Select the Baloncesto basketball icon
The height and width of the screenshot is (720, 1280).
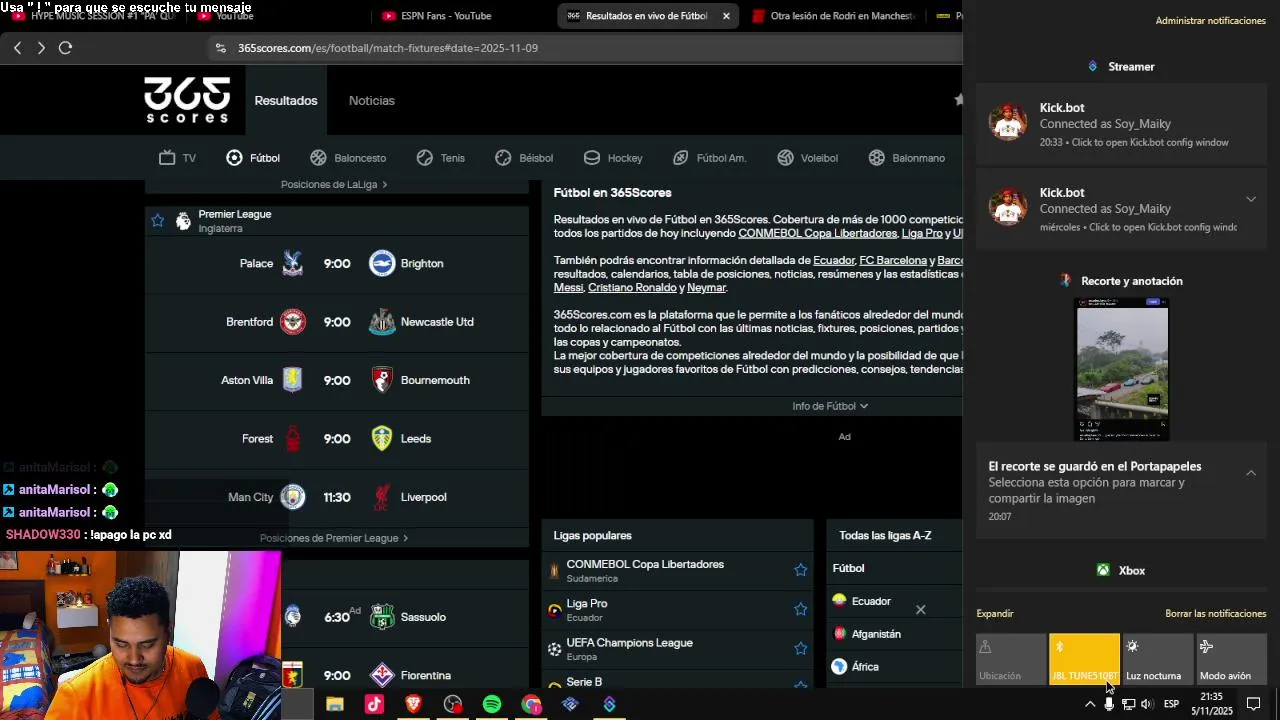[x=318, y=158]
